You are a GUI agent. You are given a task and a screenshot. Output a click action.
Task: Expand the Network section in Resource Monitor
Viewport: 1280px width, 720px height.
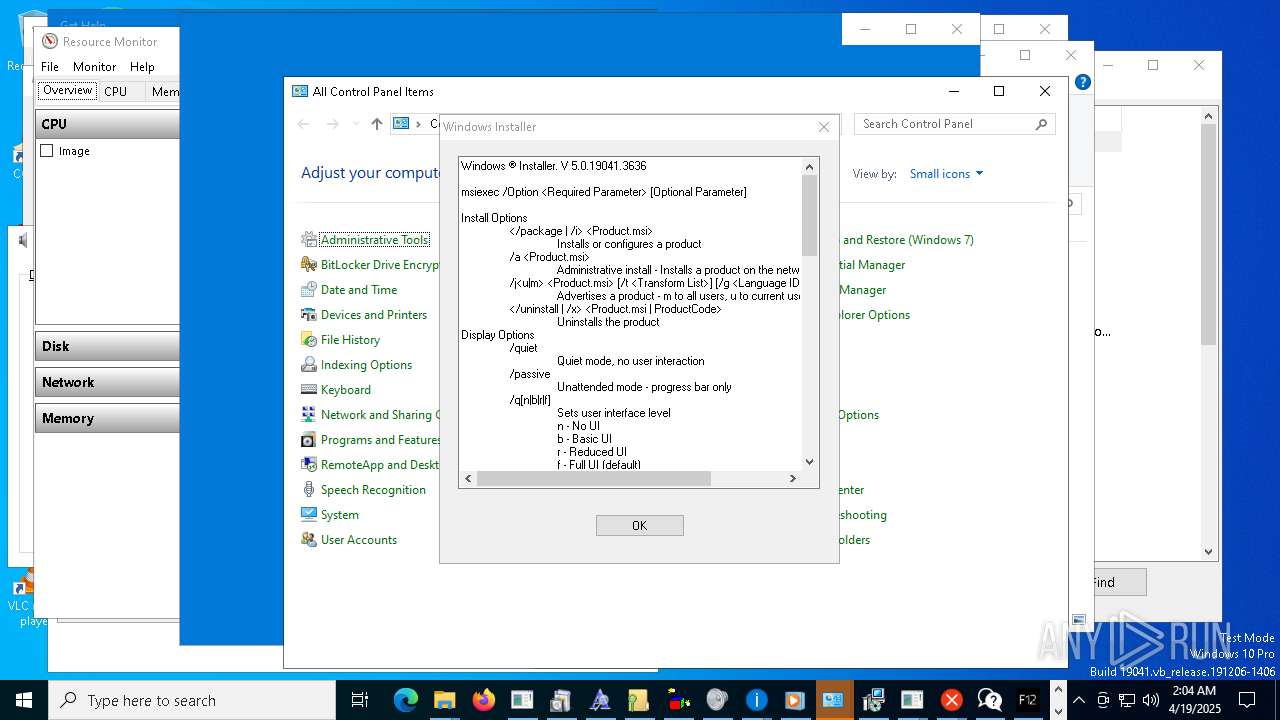tap(108, 382)
